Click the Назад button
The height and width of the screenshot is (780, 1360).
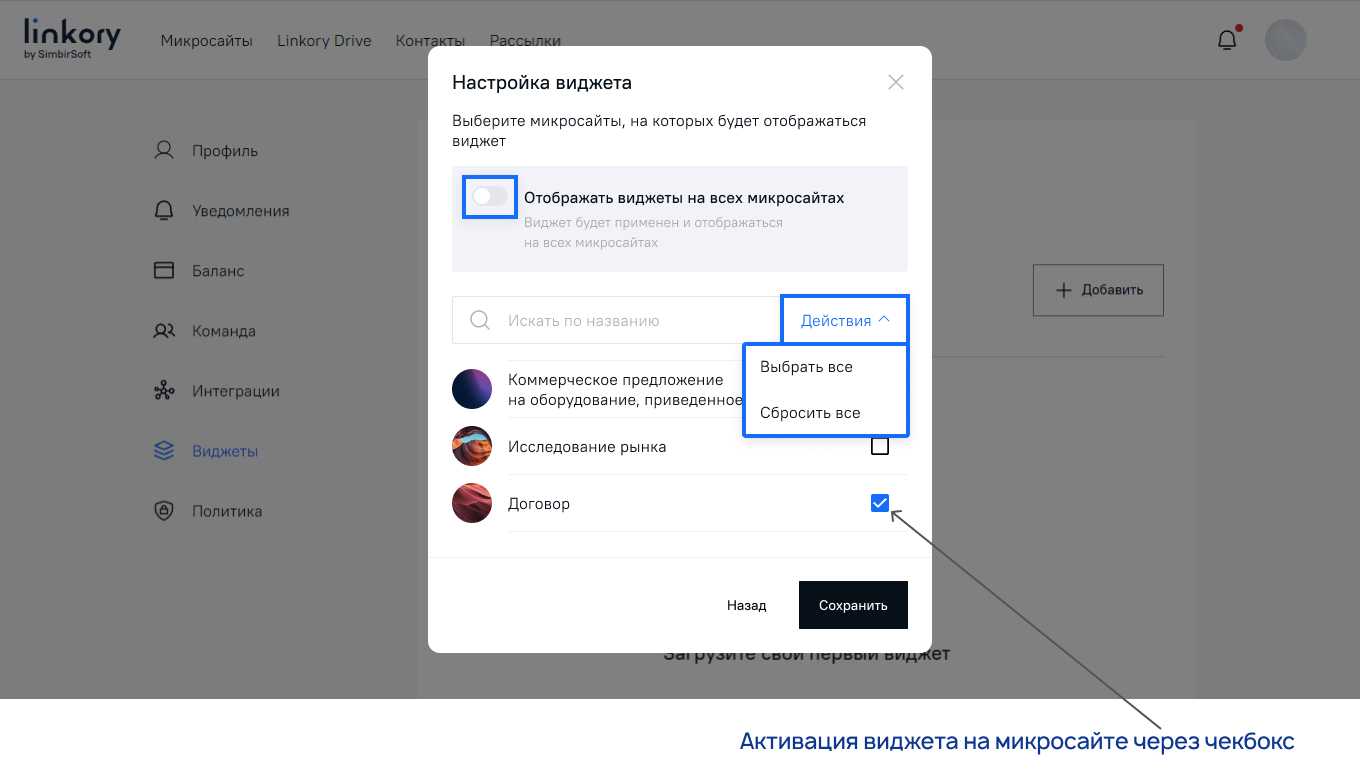[x=747, y=605]
